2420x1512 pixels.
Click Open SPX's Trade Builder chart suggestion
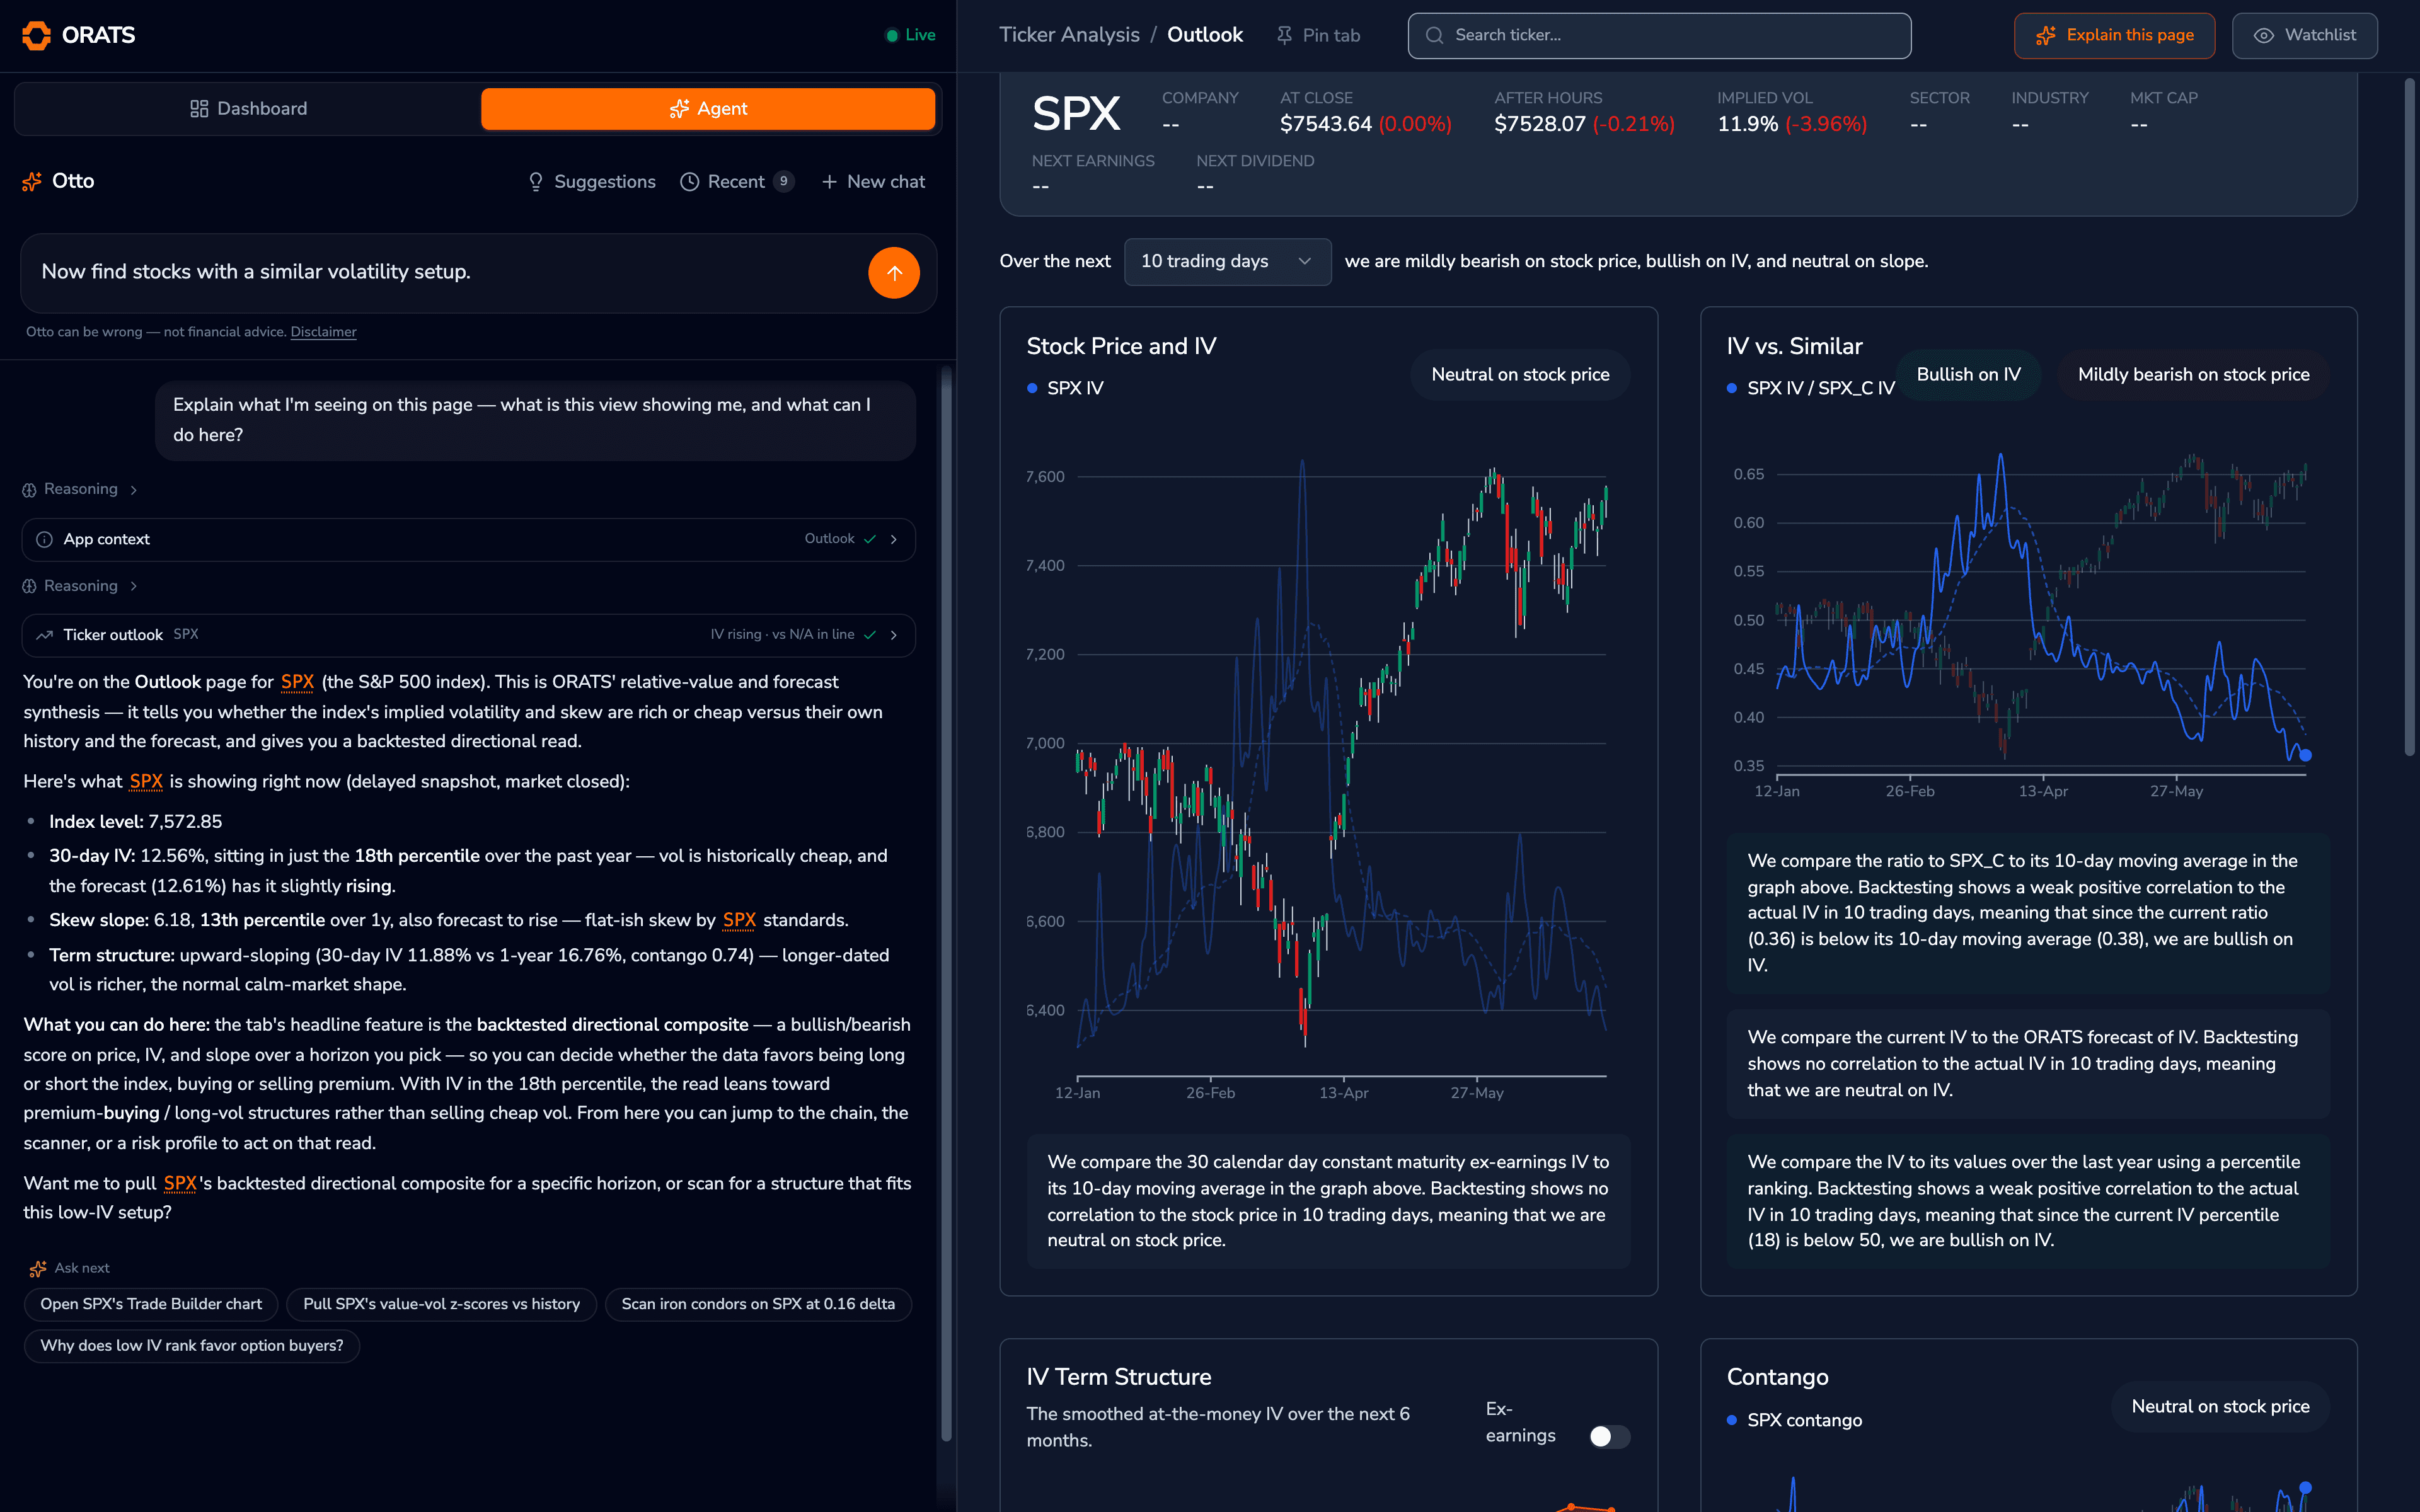151,1304
